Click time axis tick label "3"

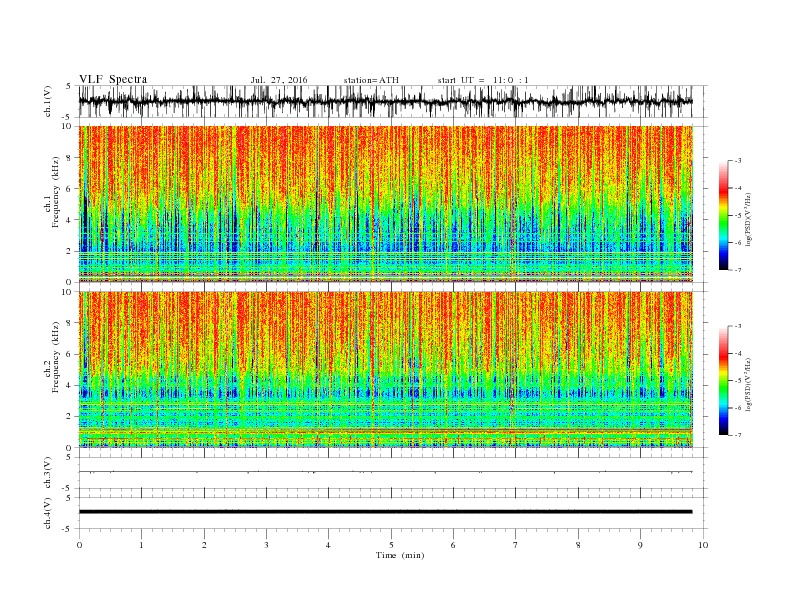pyautogui.click(x=266, y=545)
